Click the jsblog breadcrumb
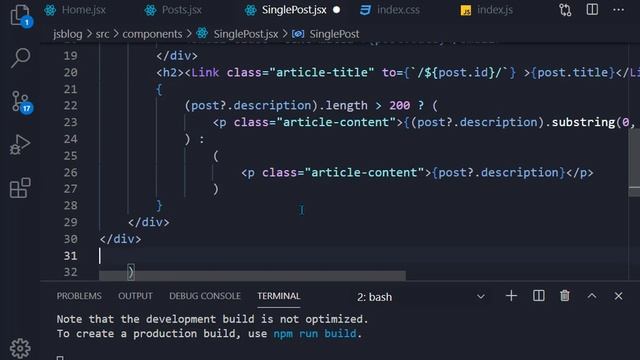This screenshot has width=640, height=360. (x=67, y=34)
